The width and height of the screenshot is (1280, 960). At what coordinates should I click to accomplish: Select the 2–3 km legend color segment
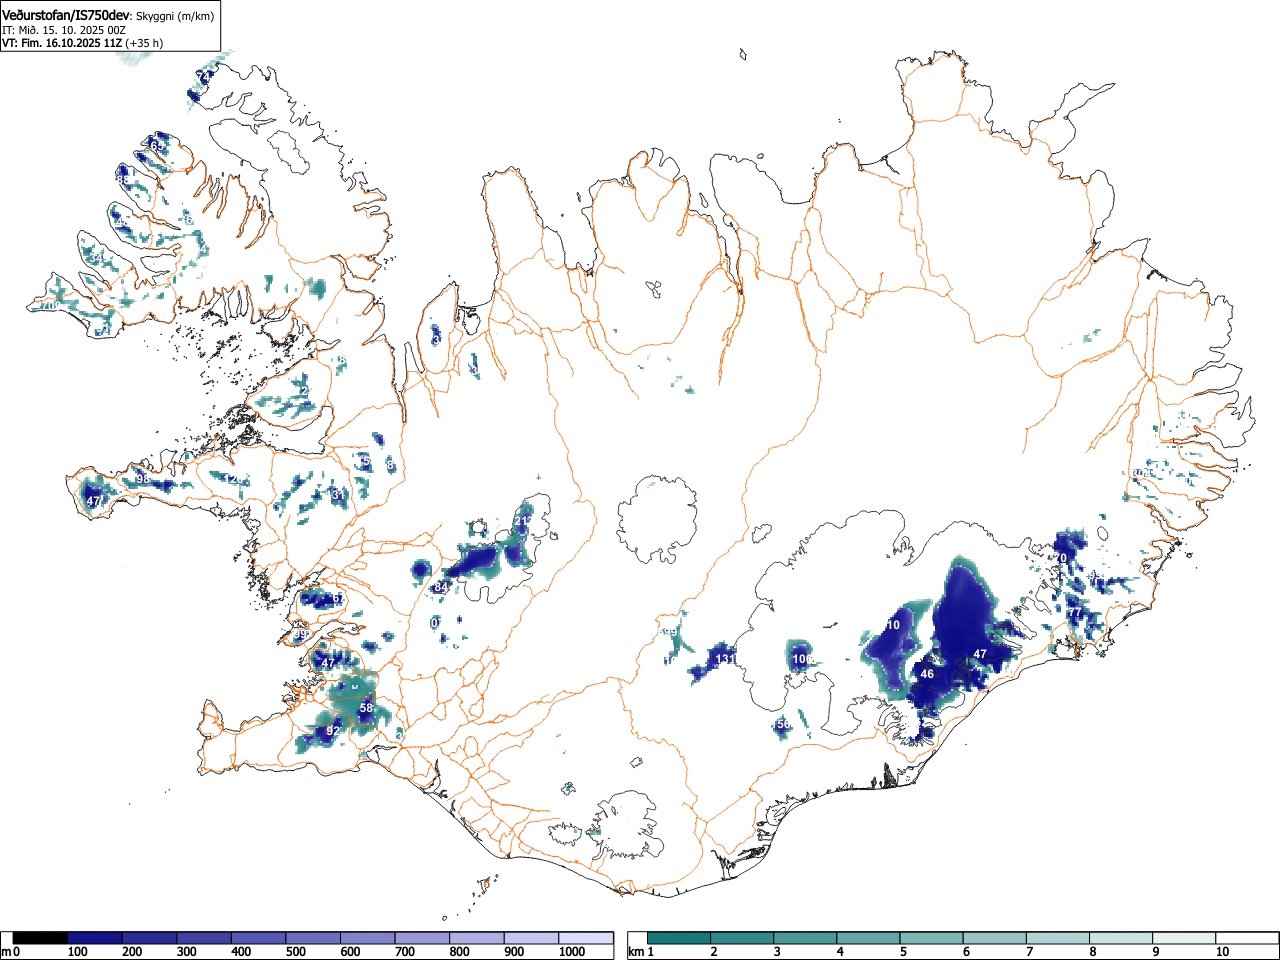742,938
